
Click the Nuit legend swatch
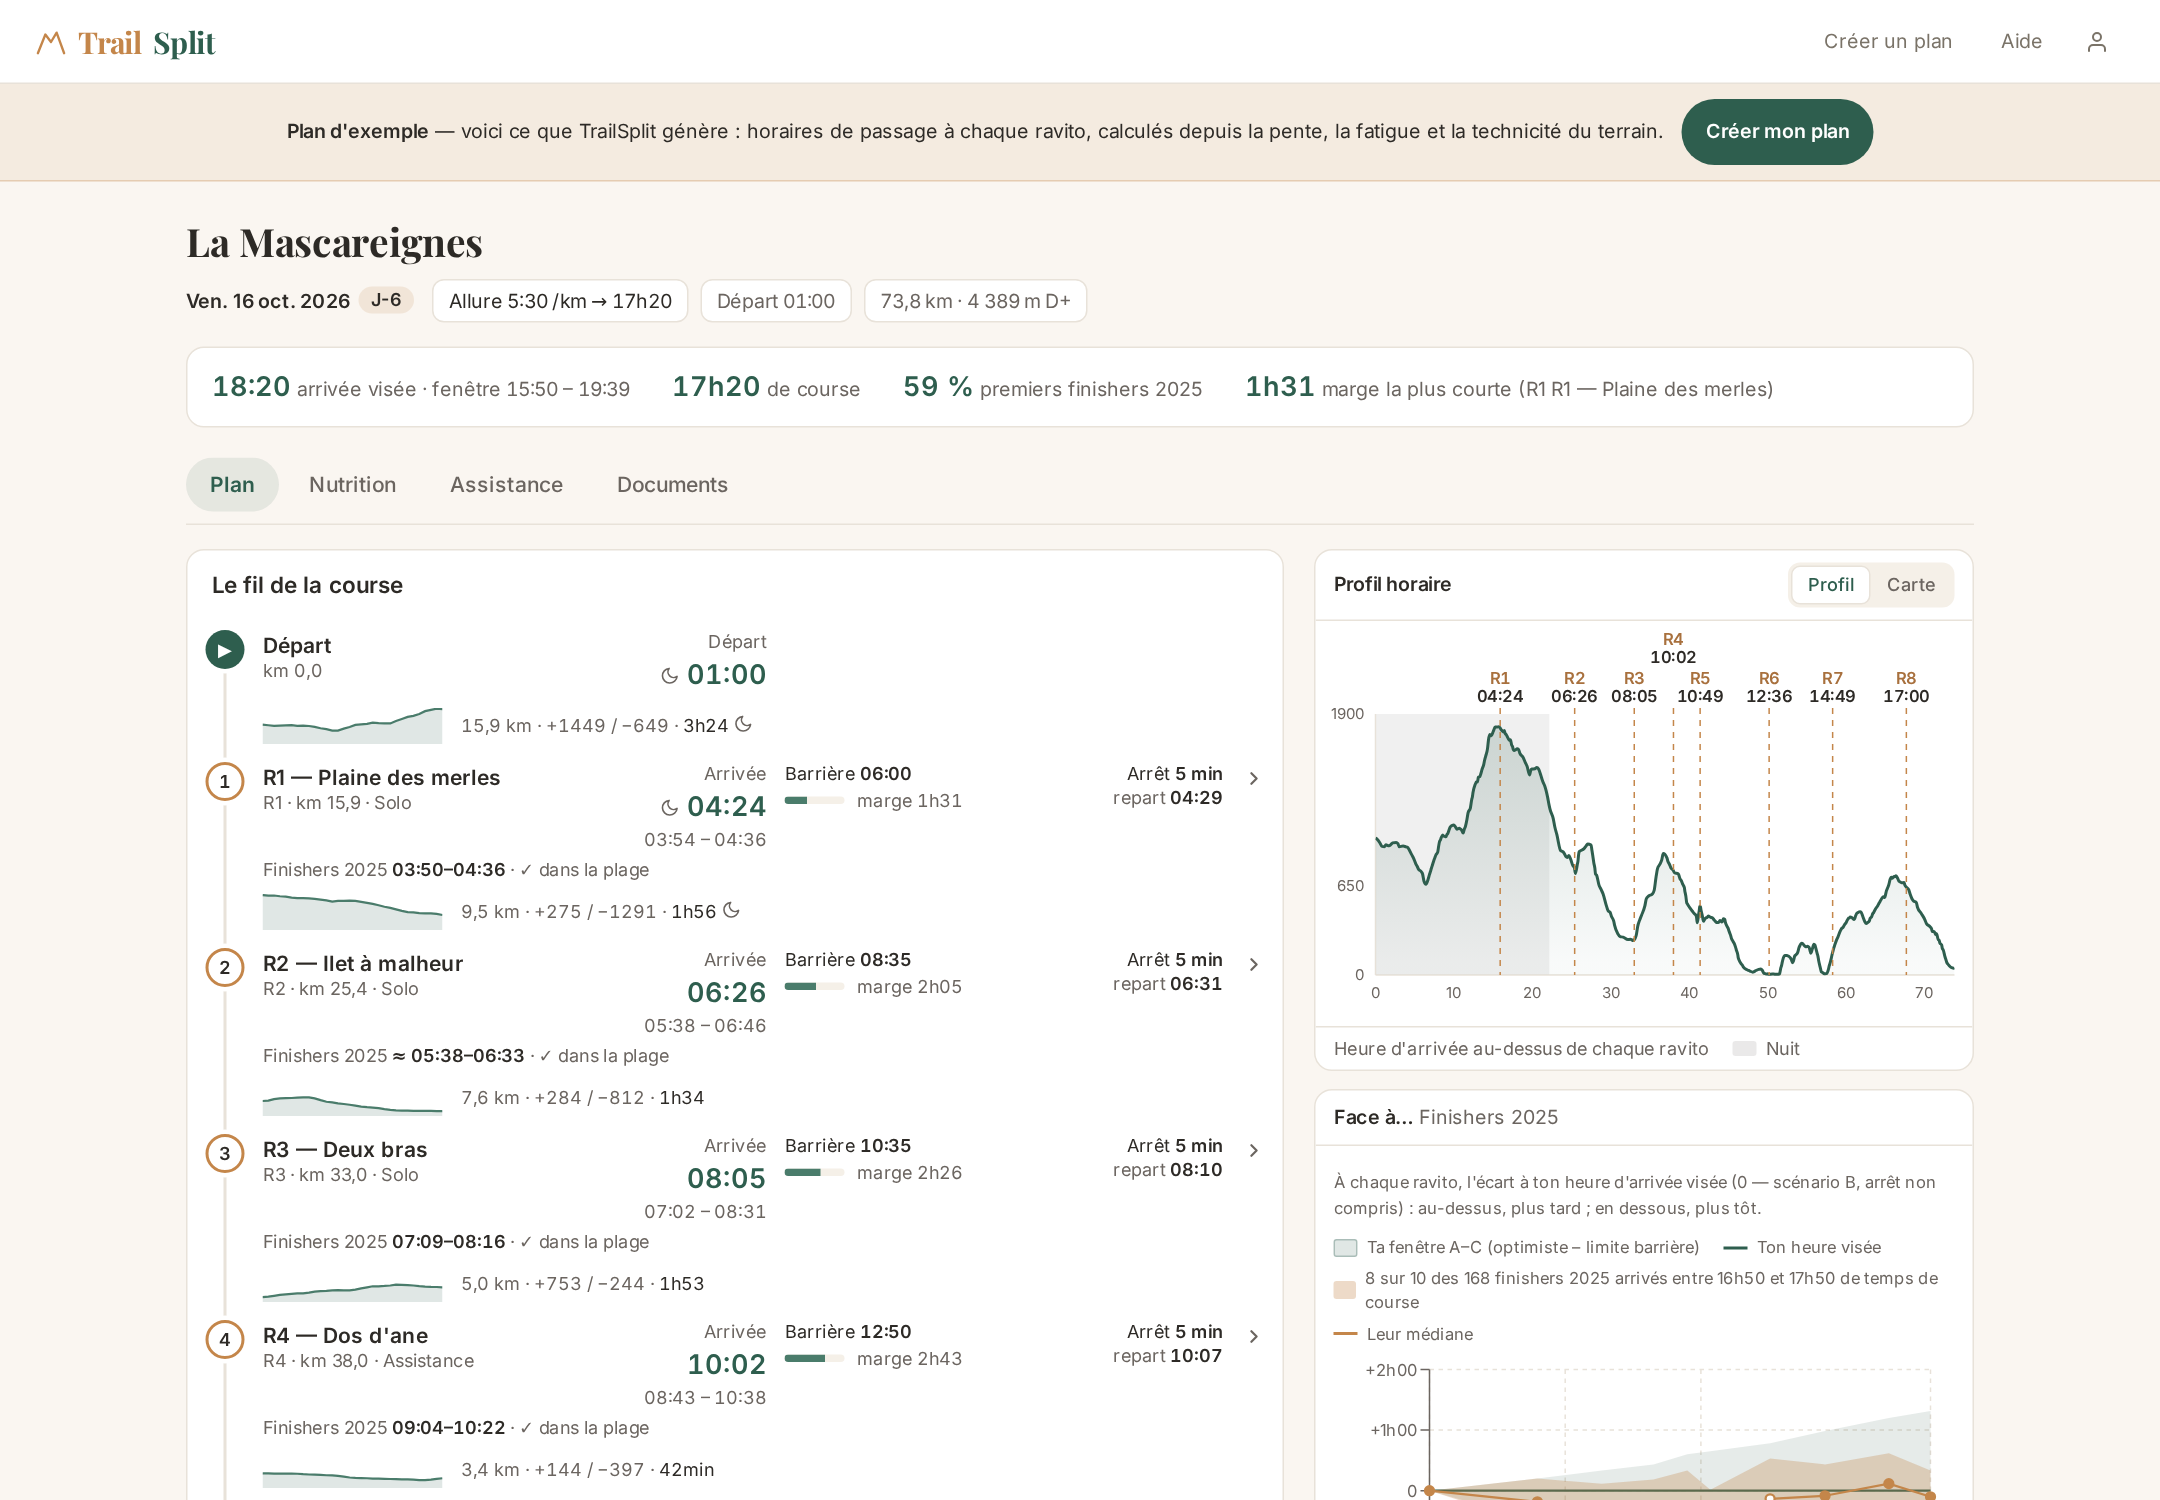1744,1049
